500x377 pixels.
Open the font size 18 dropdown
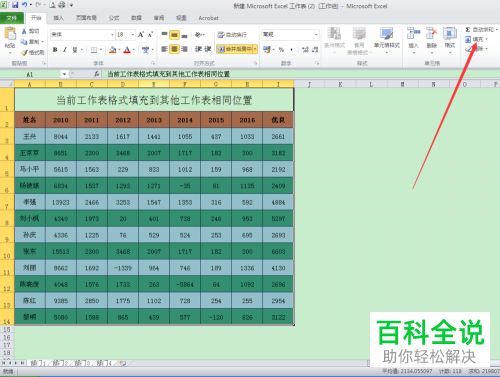[133, 34]
